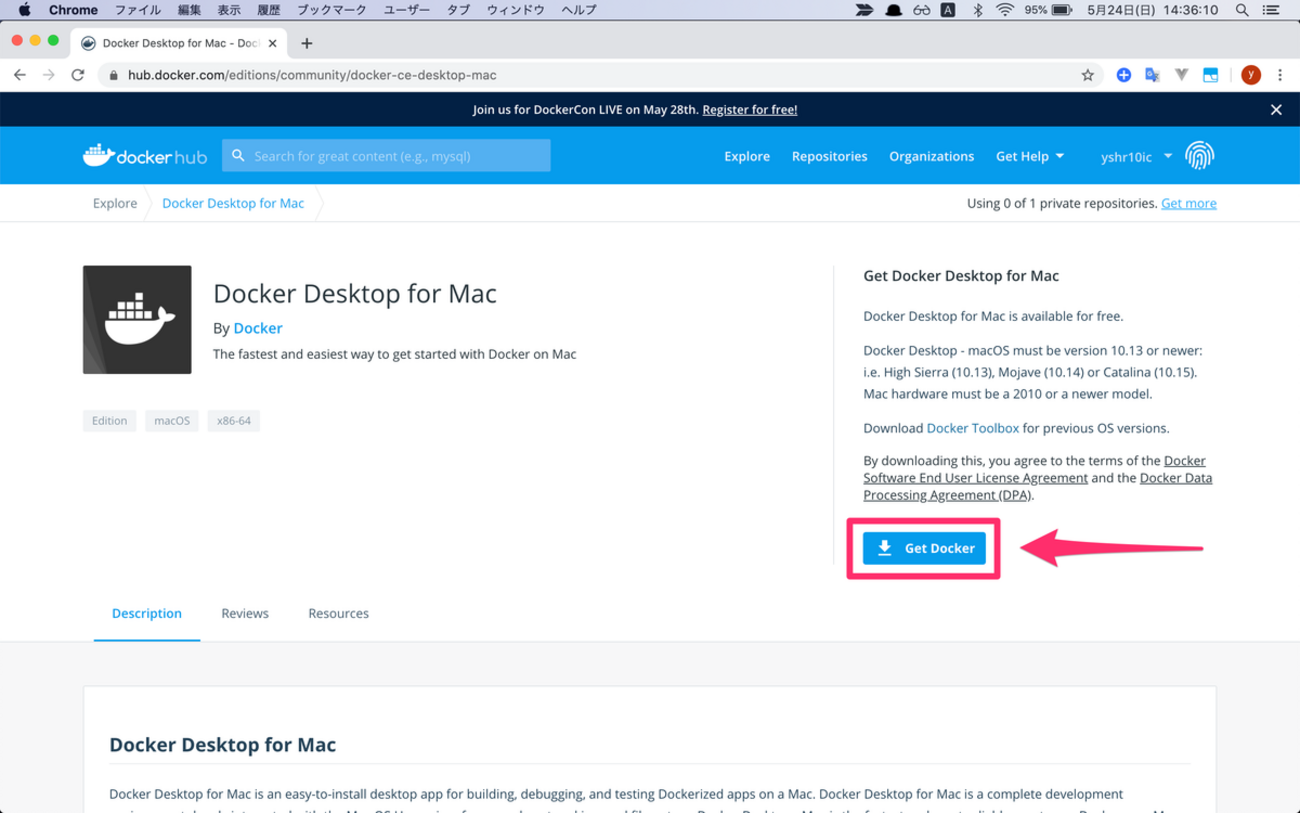This screenshot has width=1300, height=813.
Task: Click Chrome's forward arrow
Action: pyautogui.click(x=48, y=75)
